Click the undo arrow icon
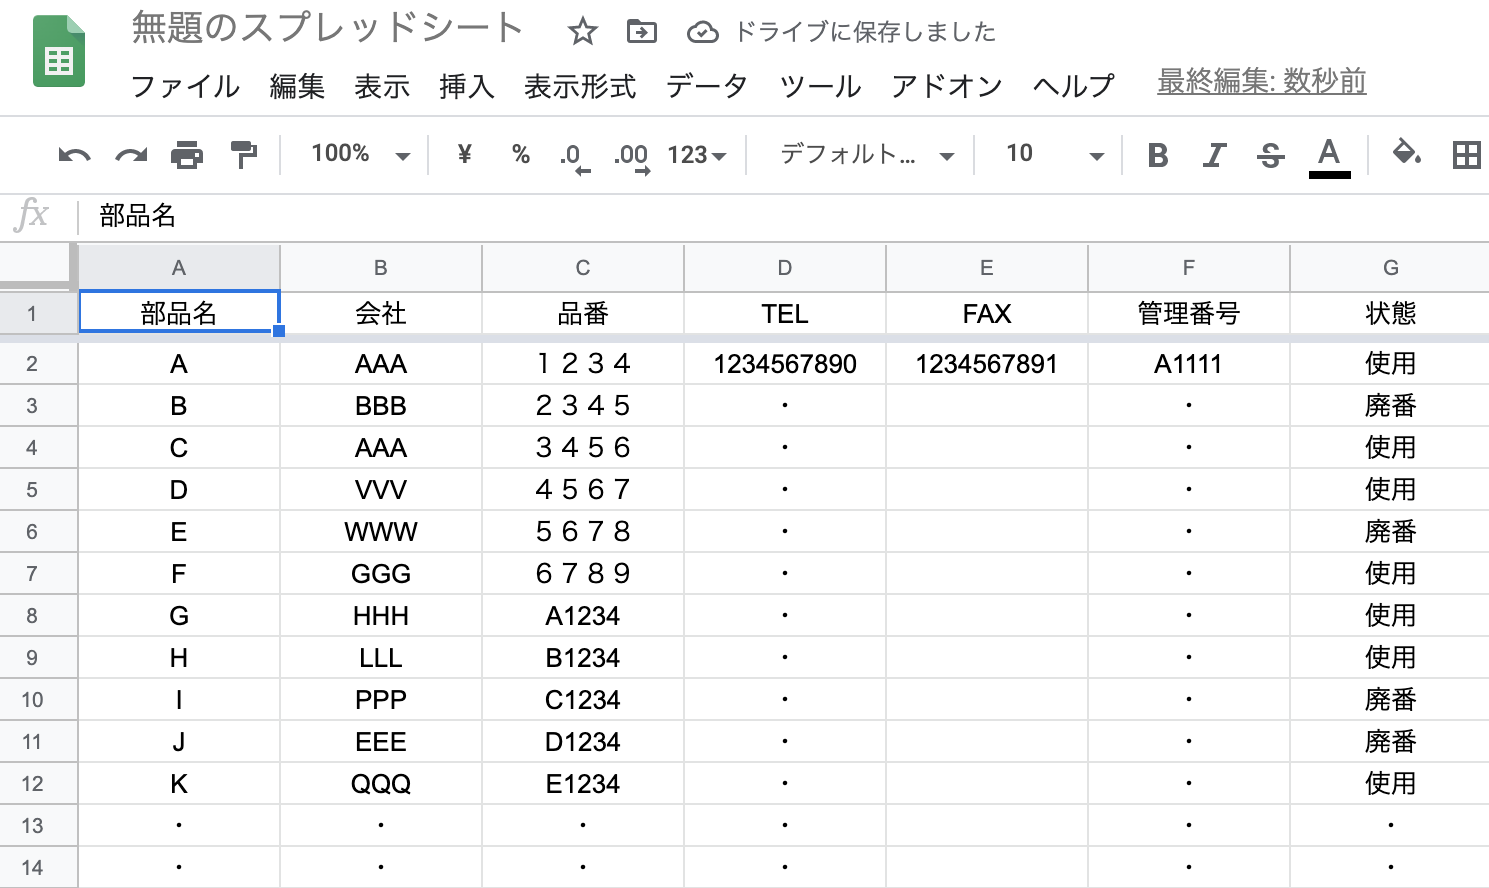 point(74,155)
